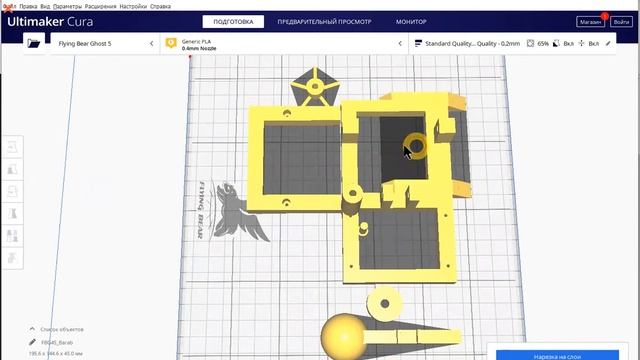Click the 65% infill icon

[x=530, y=43]
